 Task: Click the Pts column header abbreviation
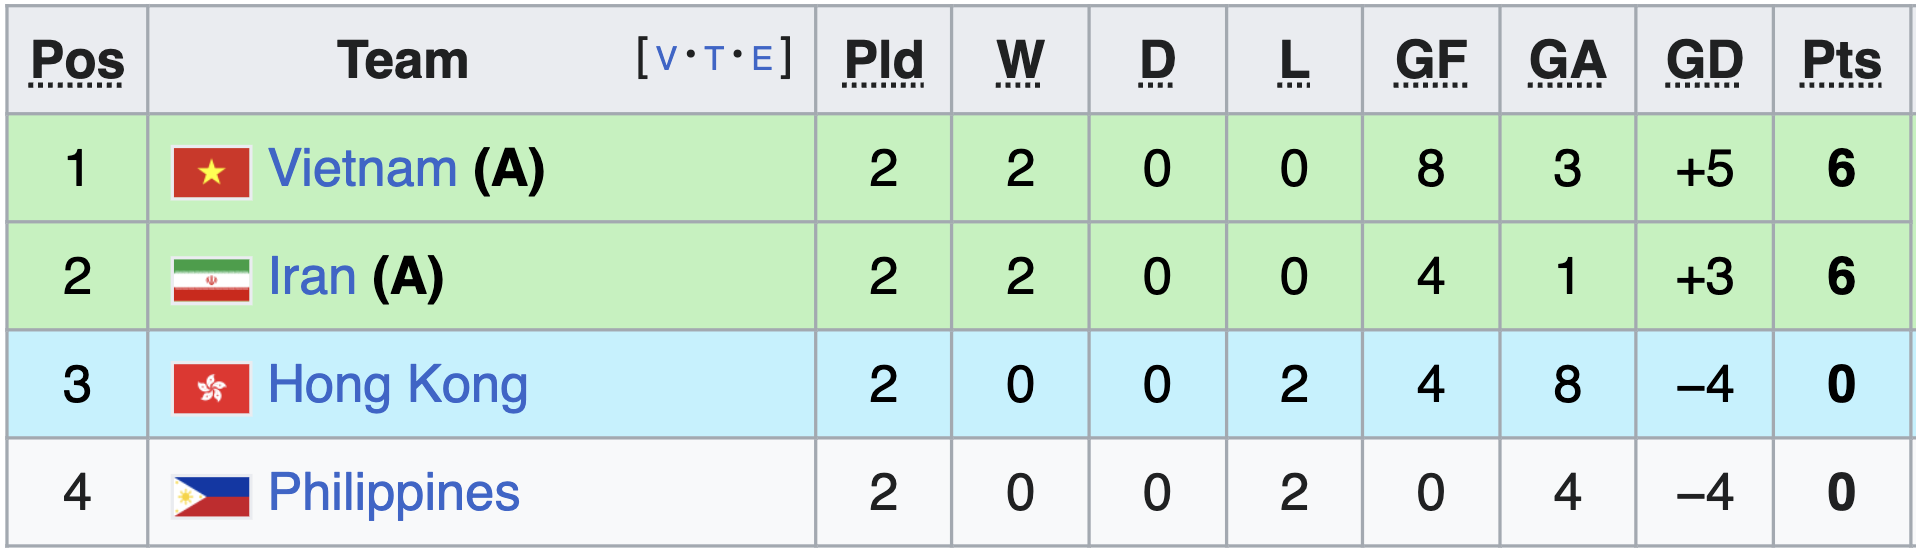click(x=1841, y=60)
